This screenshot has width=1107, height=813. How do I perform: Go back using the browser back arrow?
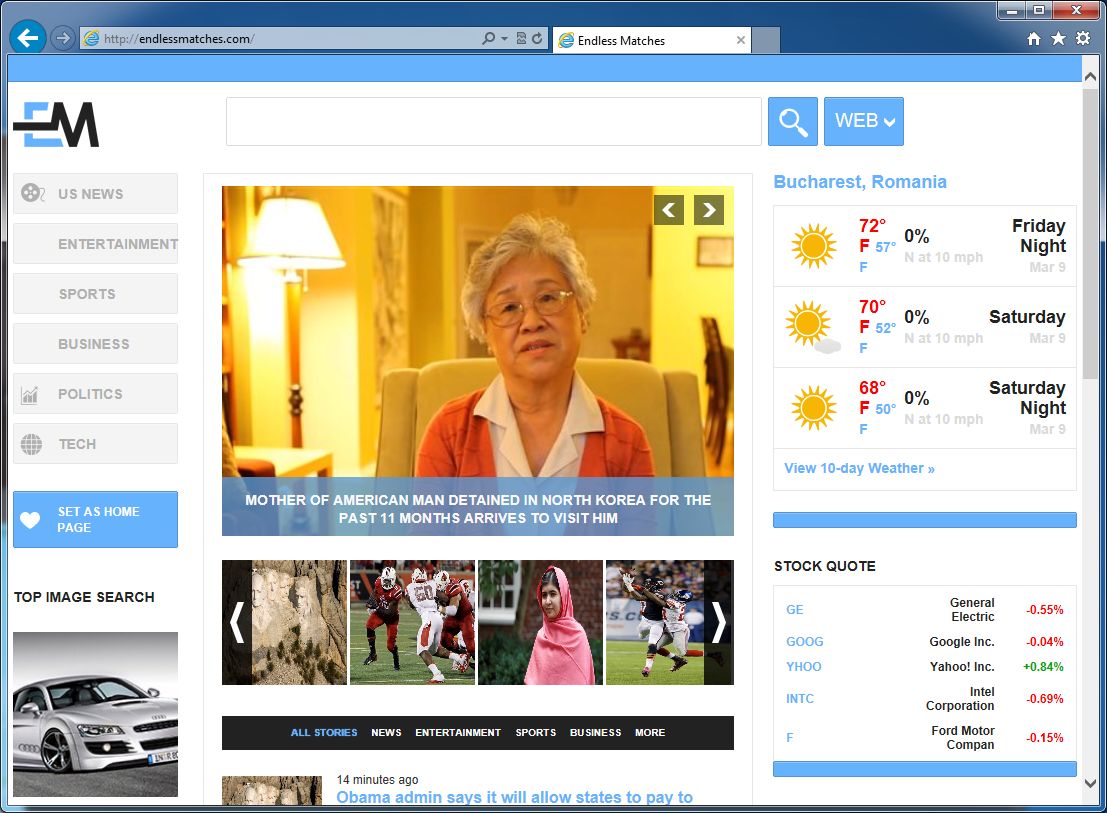click(x=27, y=39)
